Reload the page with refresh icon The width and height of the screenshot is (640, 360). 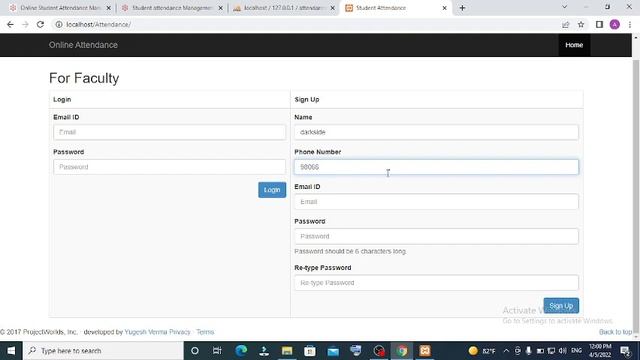tap(40, 24)
